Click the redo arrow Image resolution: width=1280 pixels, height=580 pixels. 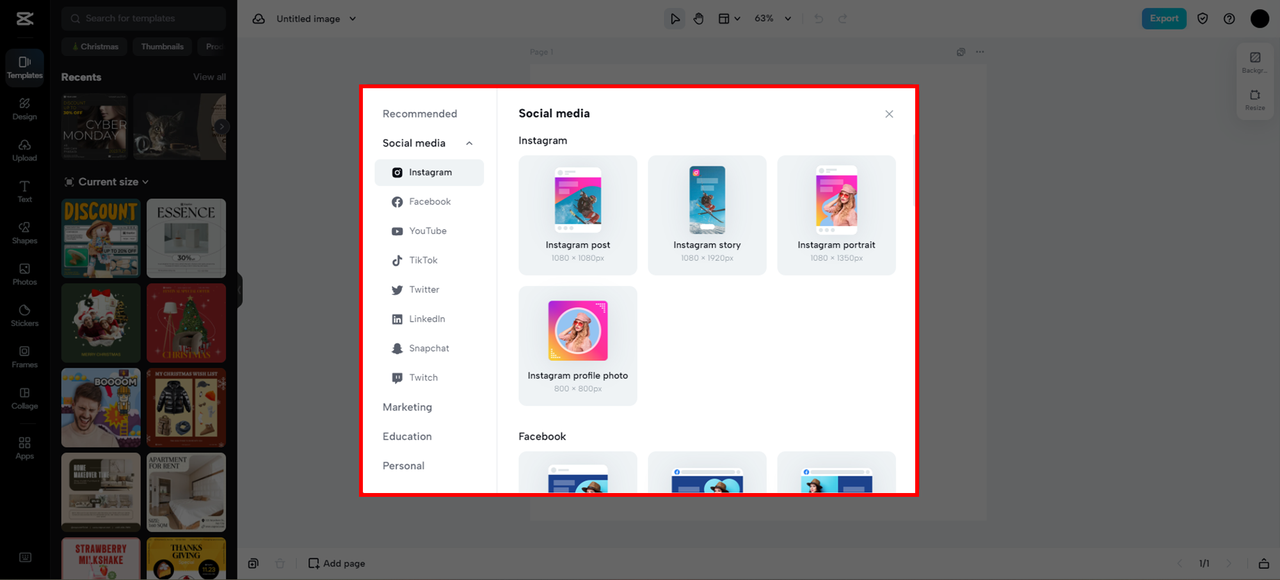[843, 19]
